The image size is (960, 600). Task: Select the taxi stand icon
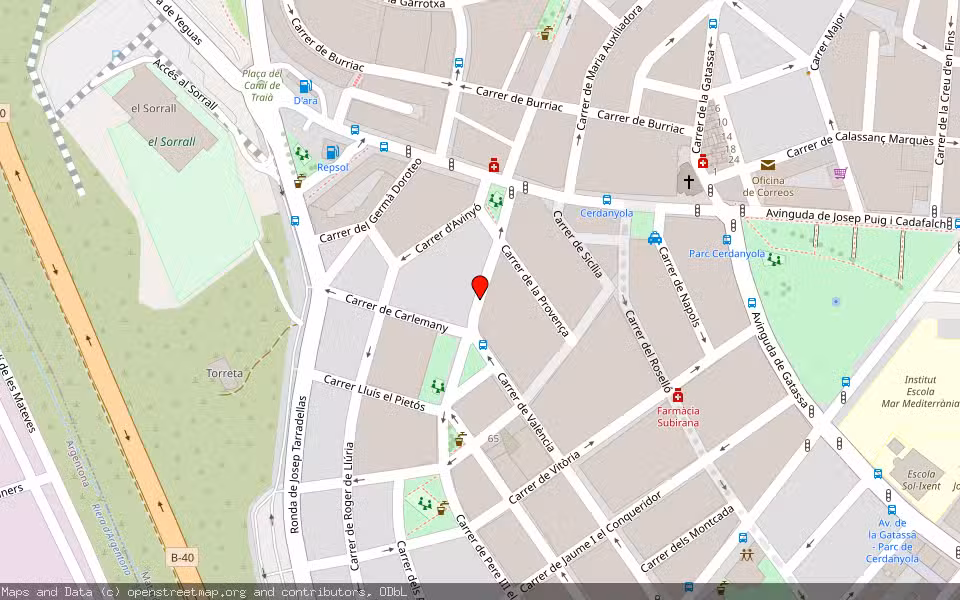click(x=654, y=238)
